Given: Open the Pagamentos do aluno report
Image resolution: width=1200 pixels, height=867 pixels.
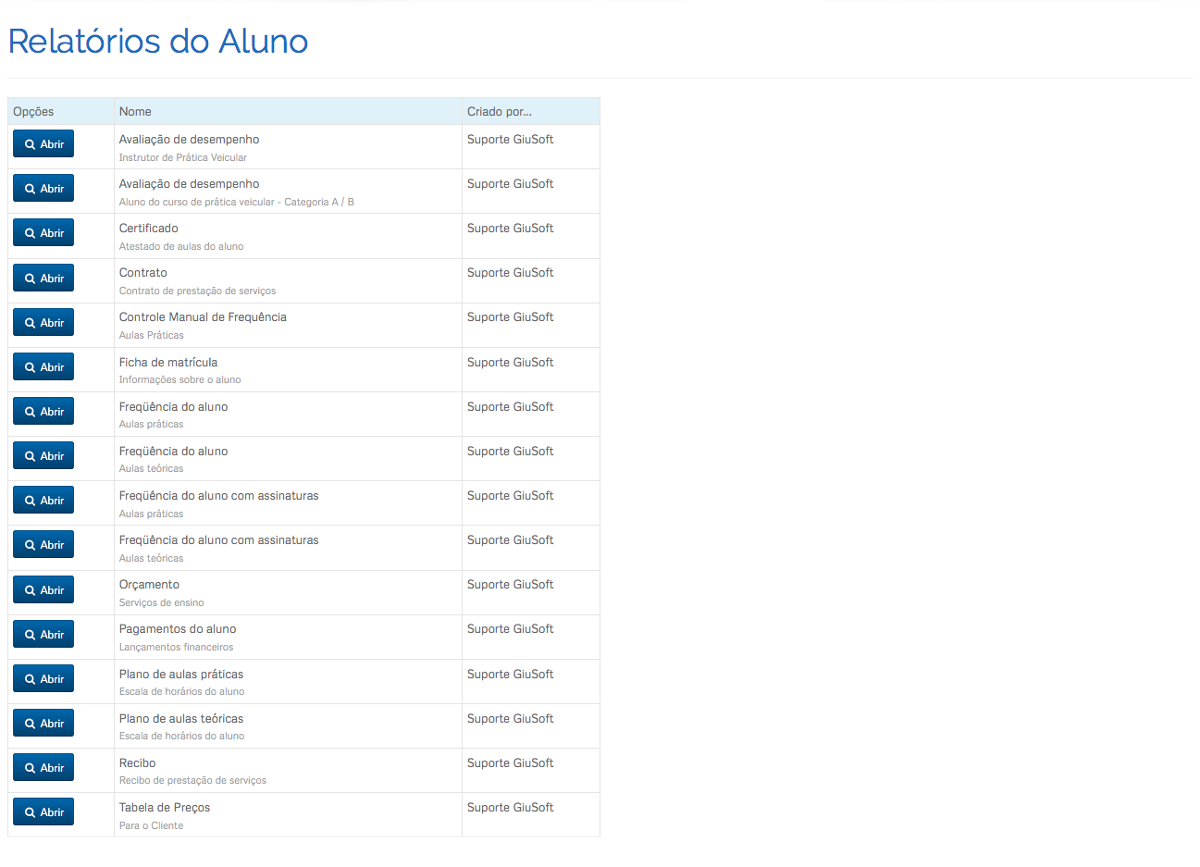Looking at the screenshot, I should coord(43,634).
